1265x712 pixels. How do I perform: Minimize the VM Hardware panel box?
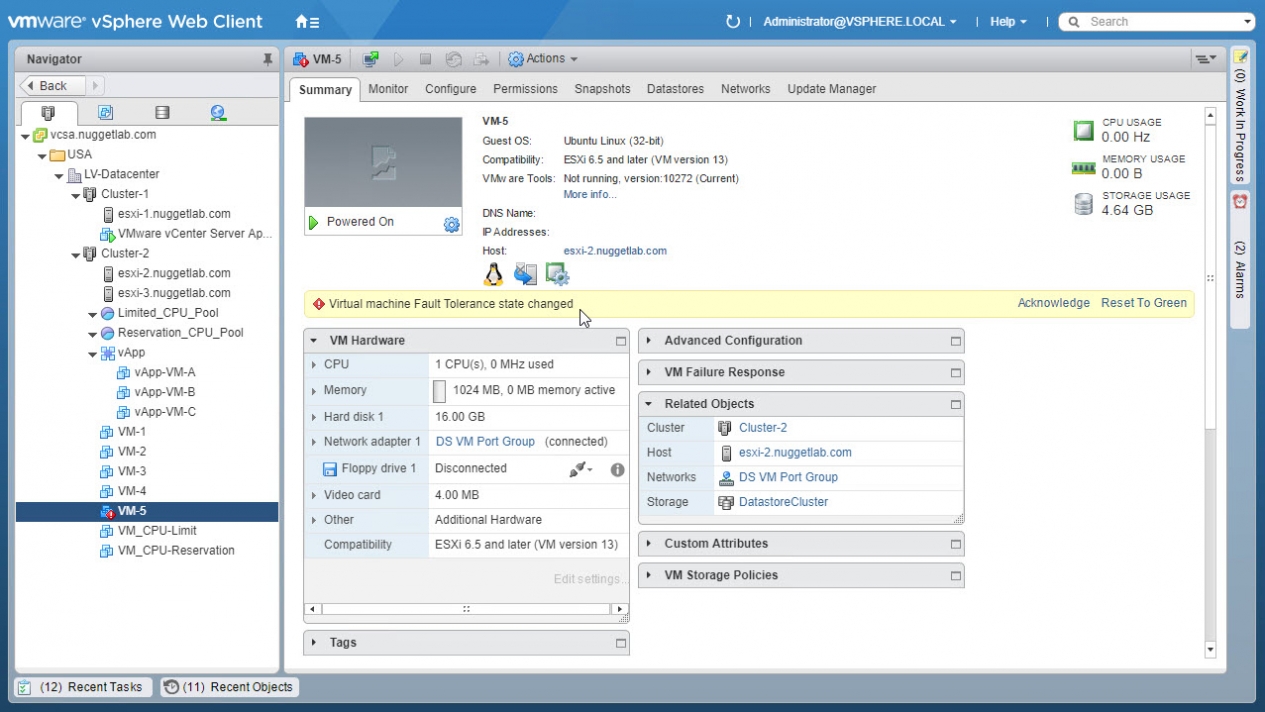pyautogui.click(x=620, y=341)
